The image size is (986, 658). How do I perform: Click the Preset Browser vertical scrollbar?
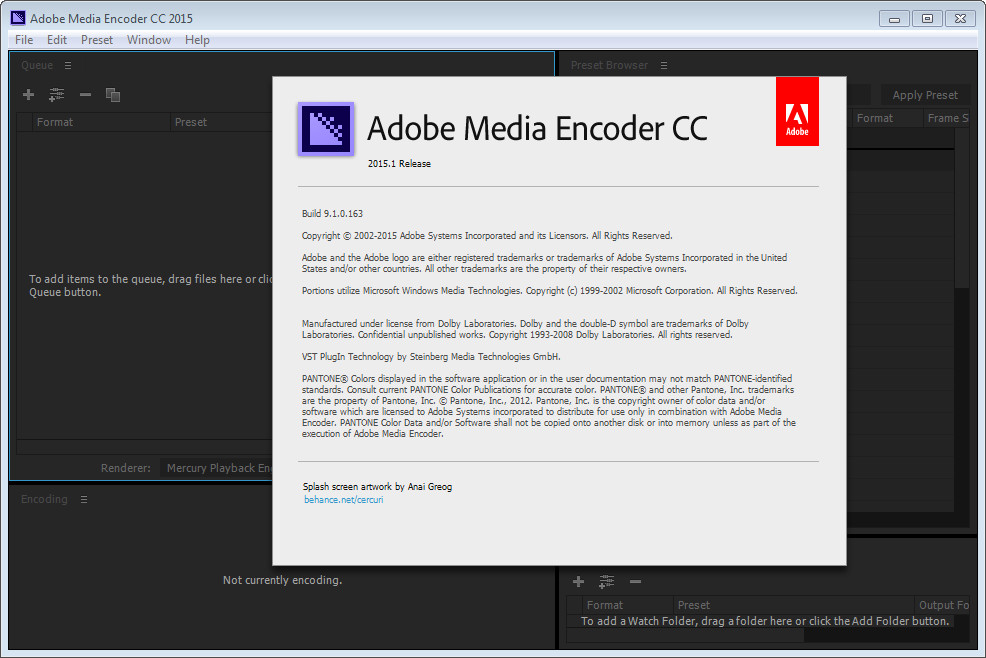pos(962,250)
